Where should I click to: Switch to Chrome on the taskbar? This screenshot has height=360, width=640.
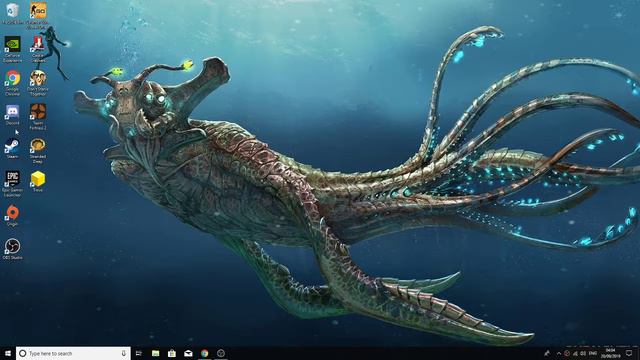point(204,353)
